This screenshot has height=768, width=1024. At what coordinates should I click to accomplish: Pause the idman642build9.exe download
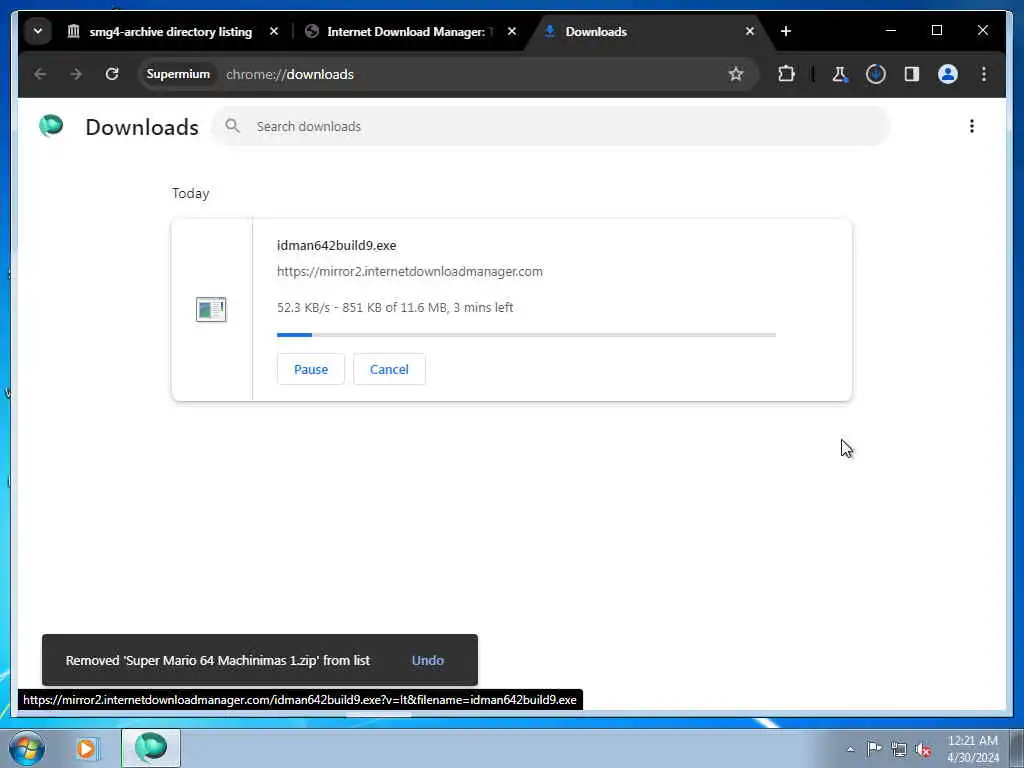[311, 370]
